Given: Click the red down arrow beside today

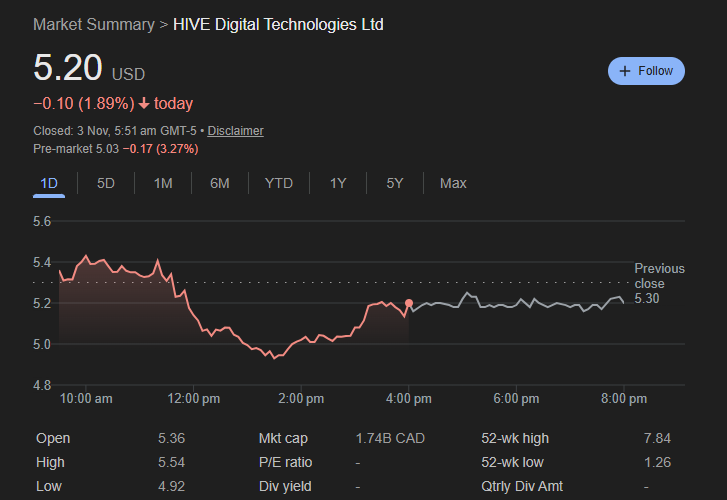Looking at the screenshot, I should pos(144,104).
